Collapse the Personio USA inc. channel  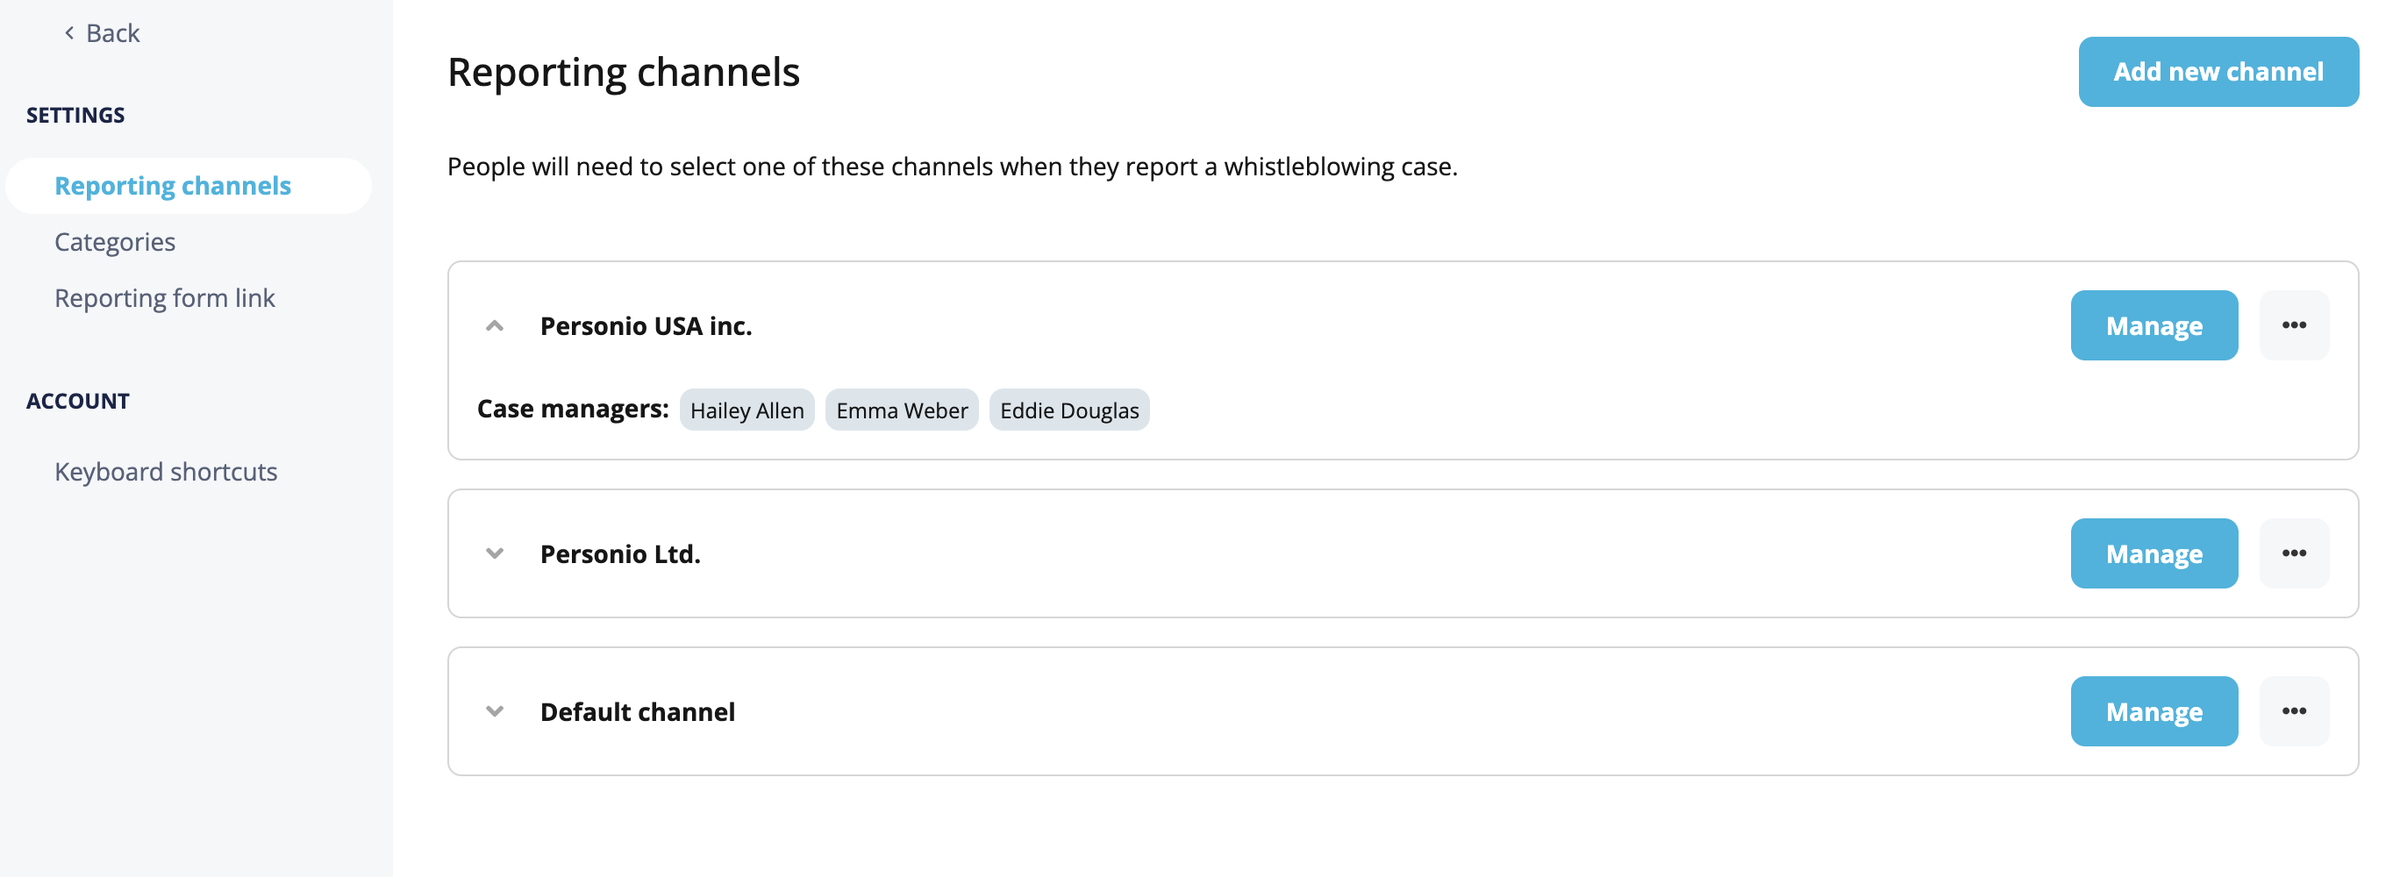tap(494, 326)
